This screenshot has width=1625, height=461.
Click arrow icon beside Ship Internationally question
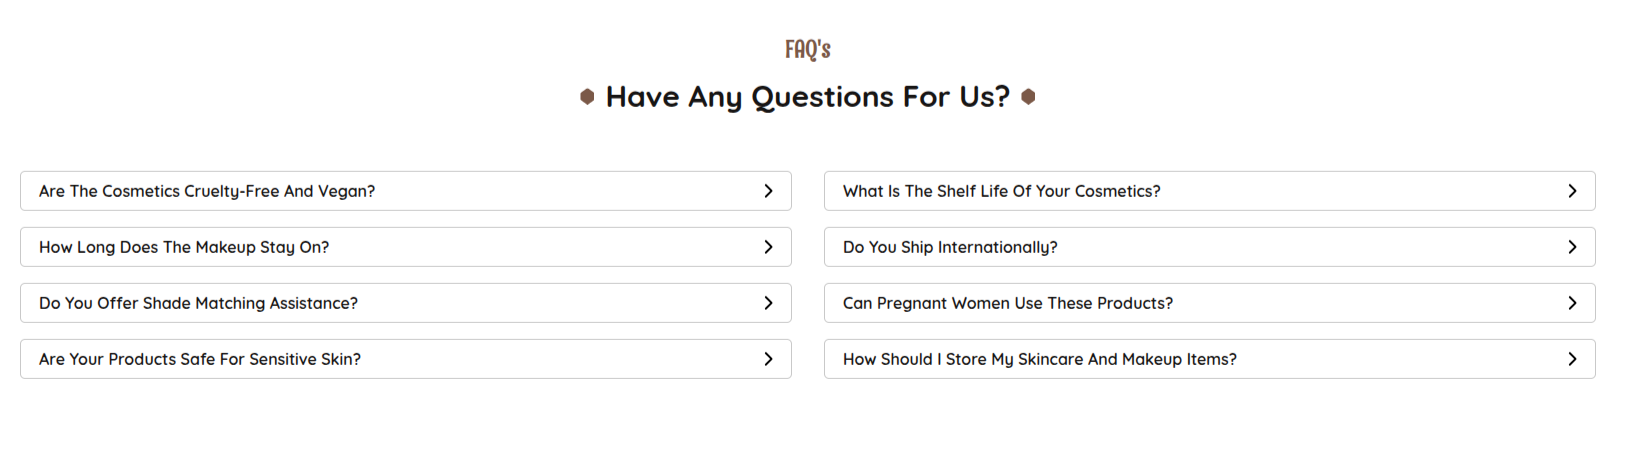pyautogui.click(x=1572, y=247)
